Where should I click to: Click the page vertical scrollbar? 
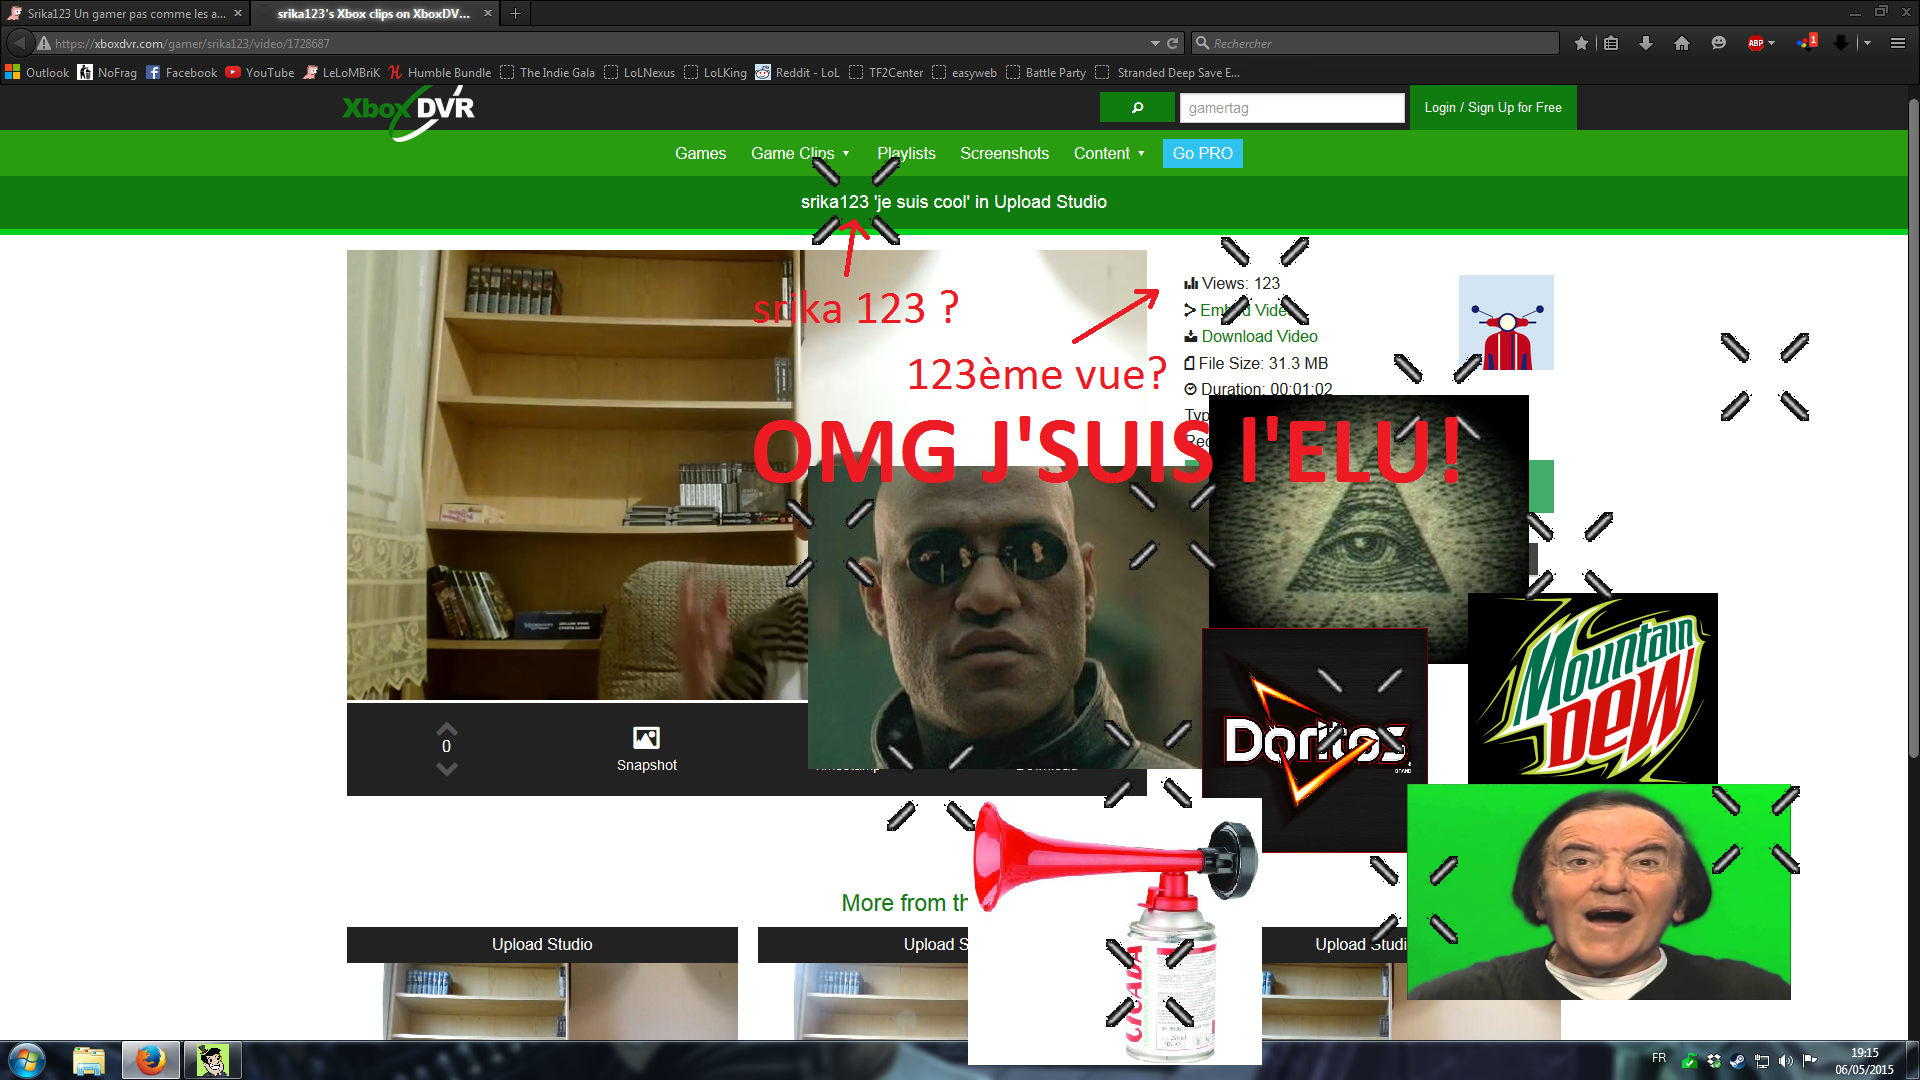pyautogui.click(x=1913, y=427)
